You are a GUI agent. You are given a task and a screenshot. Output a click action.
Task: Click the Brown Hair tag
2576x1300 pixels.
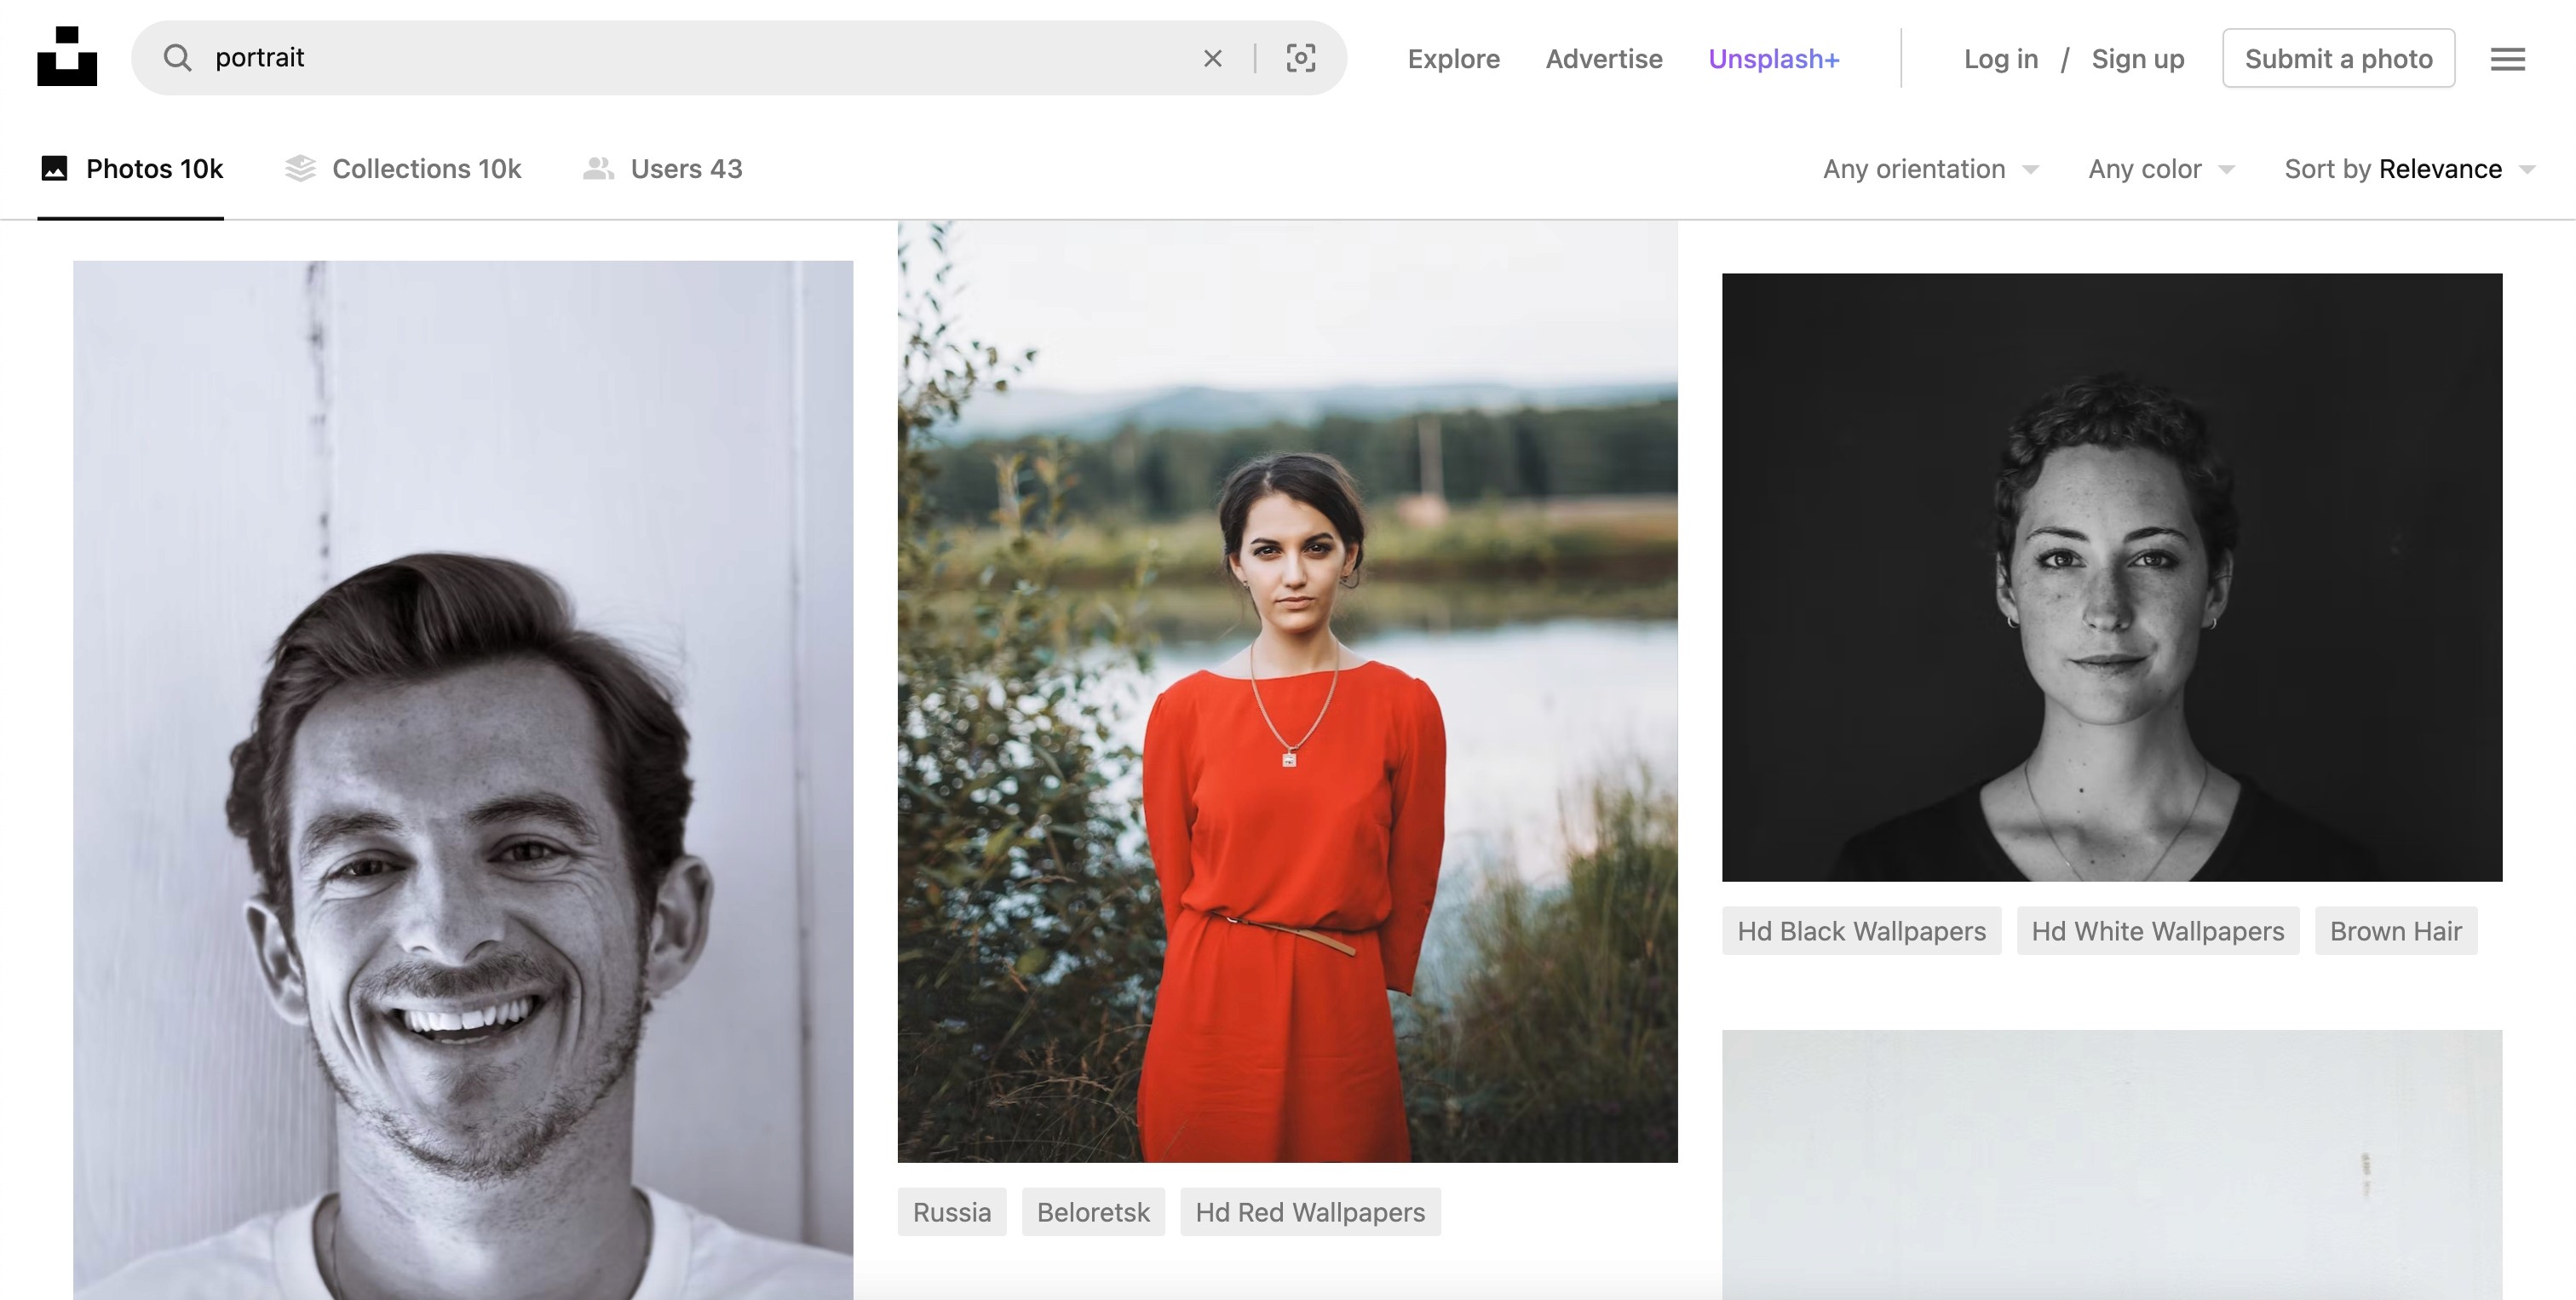(x=2395, y=931)
